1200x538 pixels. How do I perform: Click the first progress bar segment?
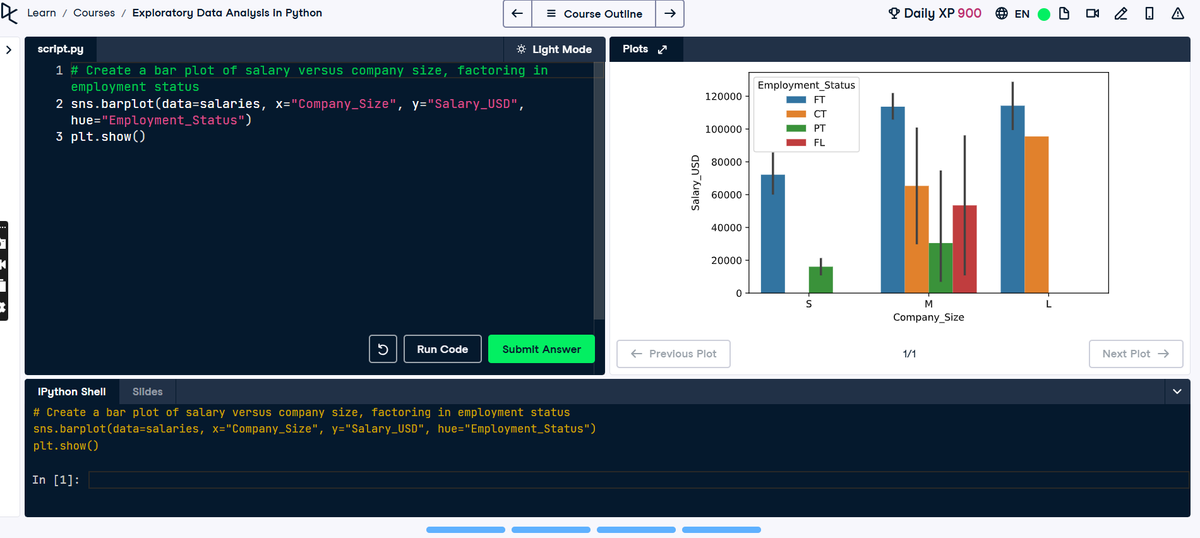point(466,529)
